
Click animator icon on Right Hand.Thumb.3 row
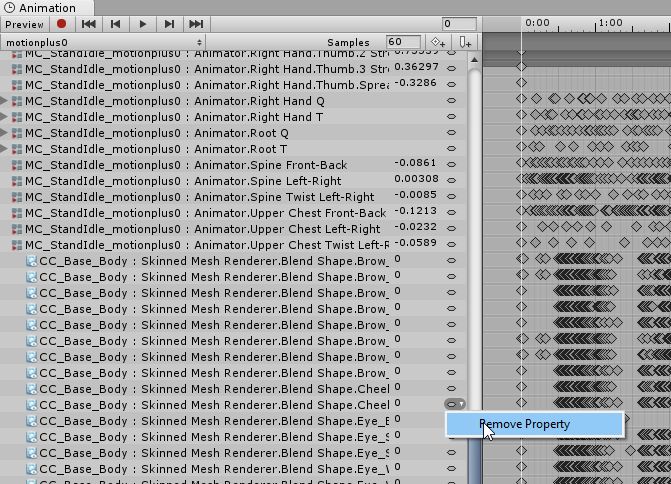click(x=17, y=69)
